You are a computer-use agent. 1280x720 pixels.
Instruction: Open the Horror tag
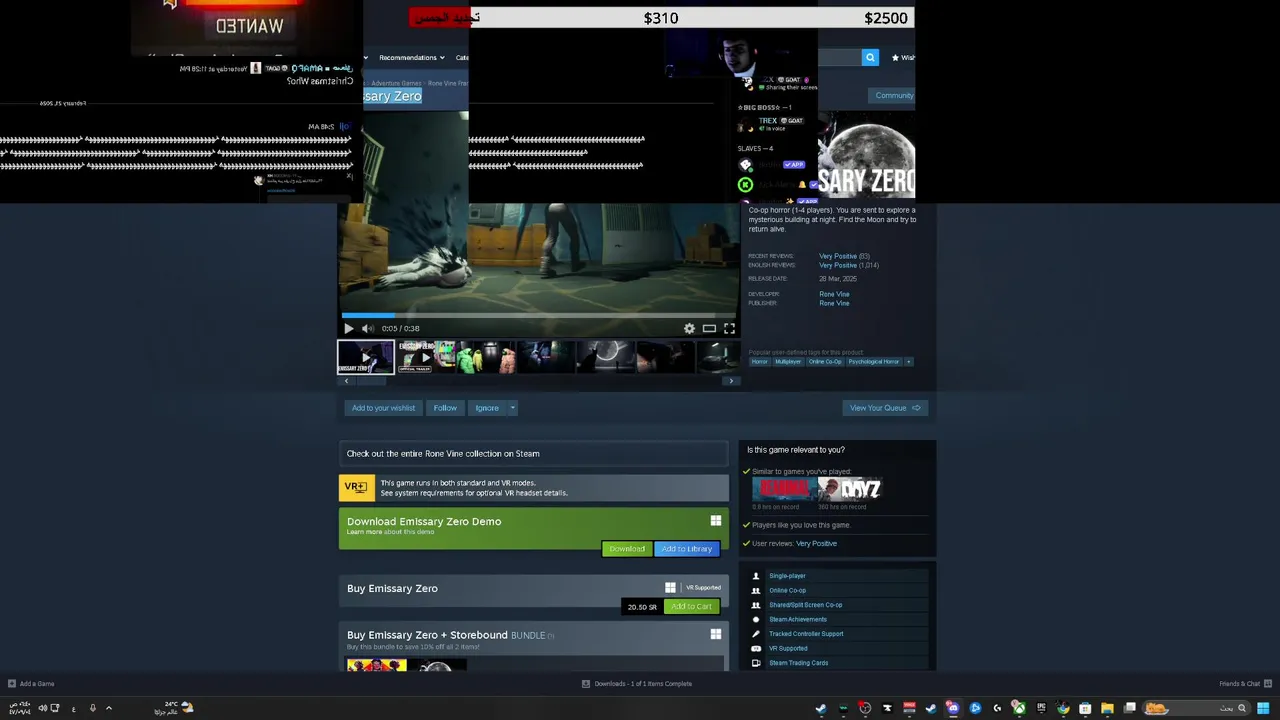(x=760, y=362)
